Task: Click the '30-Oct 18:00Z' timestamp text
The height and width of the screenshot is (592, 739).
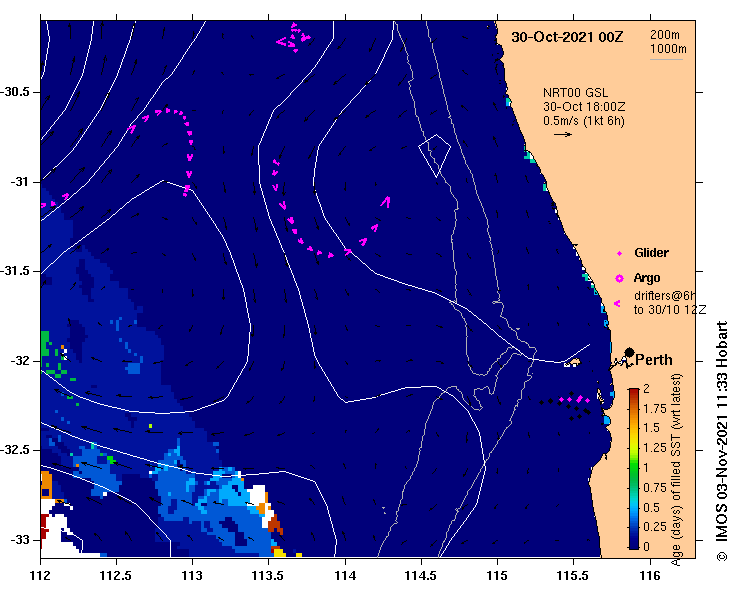Action: [x=584, y=107]
